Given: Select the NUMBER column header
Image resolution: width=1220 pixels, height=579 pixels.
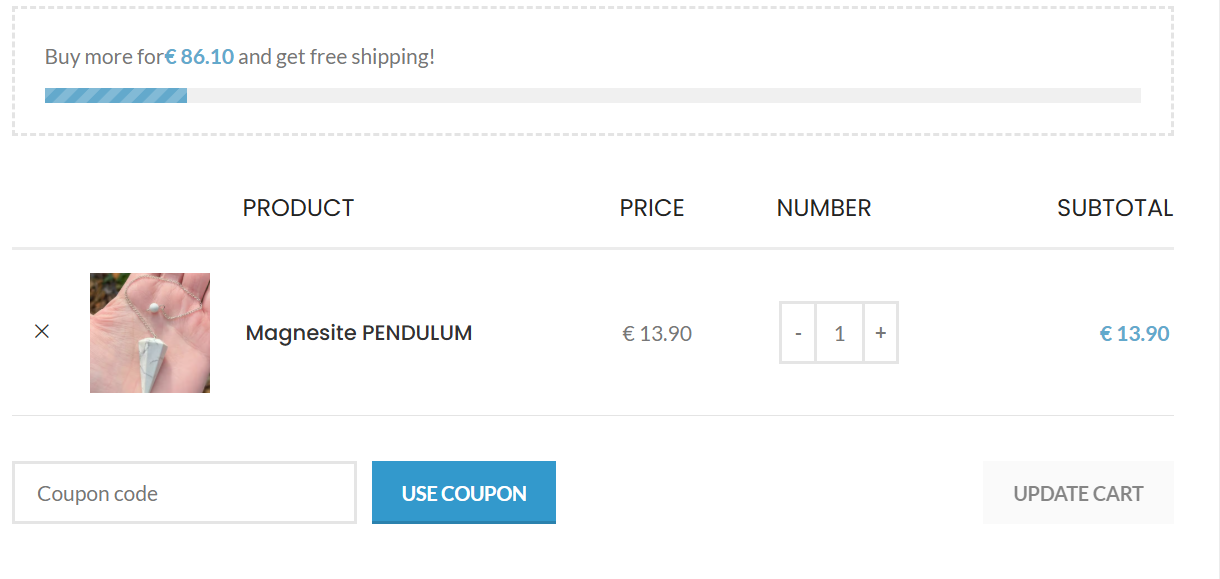Looking at the screenshot, I should 823,208.
